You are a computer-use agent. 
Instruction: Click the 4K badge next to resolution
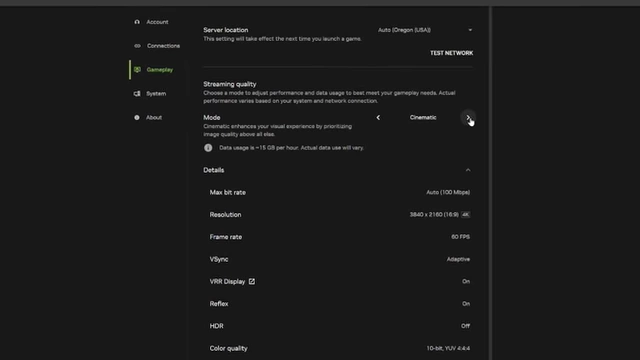pos(465,215)
